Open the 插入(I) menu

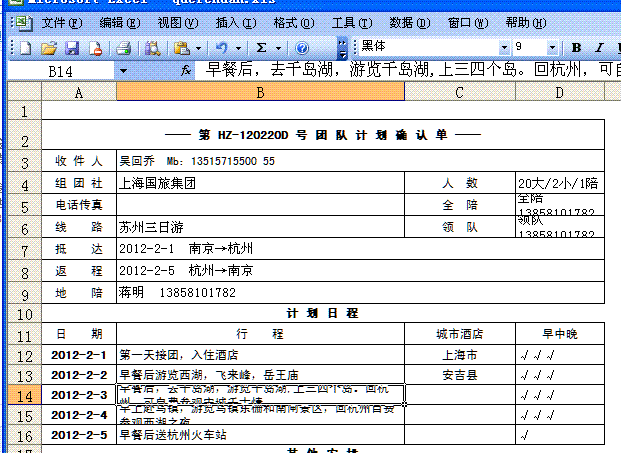236,23
